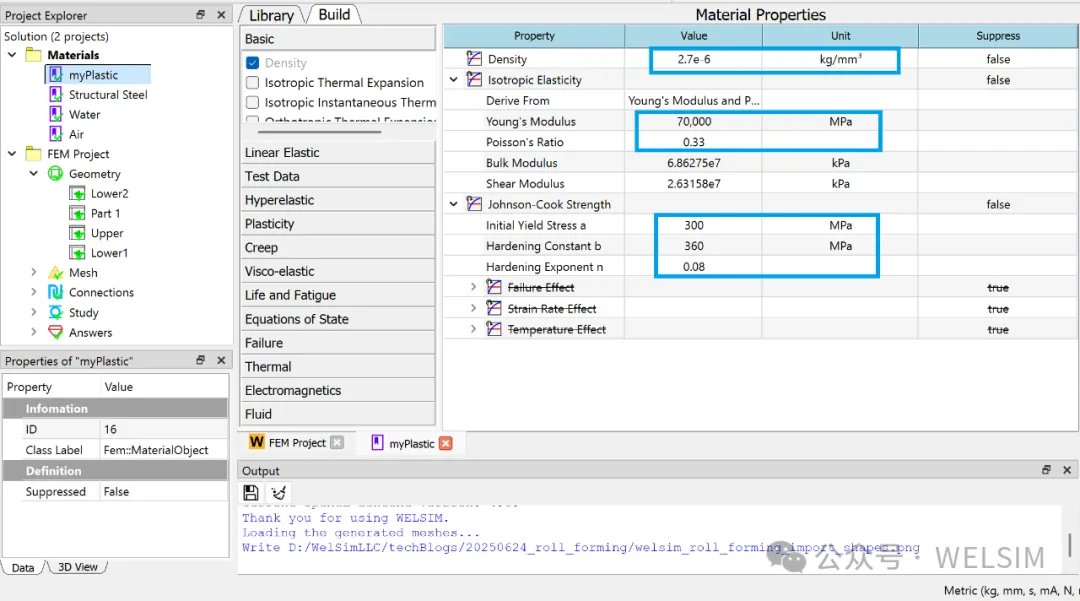The height and width of the screenshot is (601, 1080).
Task: Click the Part 1 geometry icon
Action: (x=77, y=213)
